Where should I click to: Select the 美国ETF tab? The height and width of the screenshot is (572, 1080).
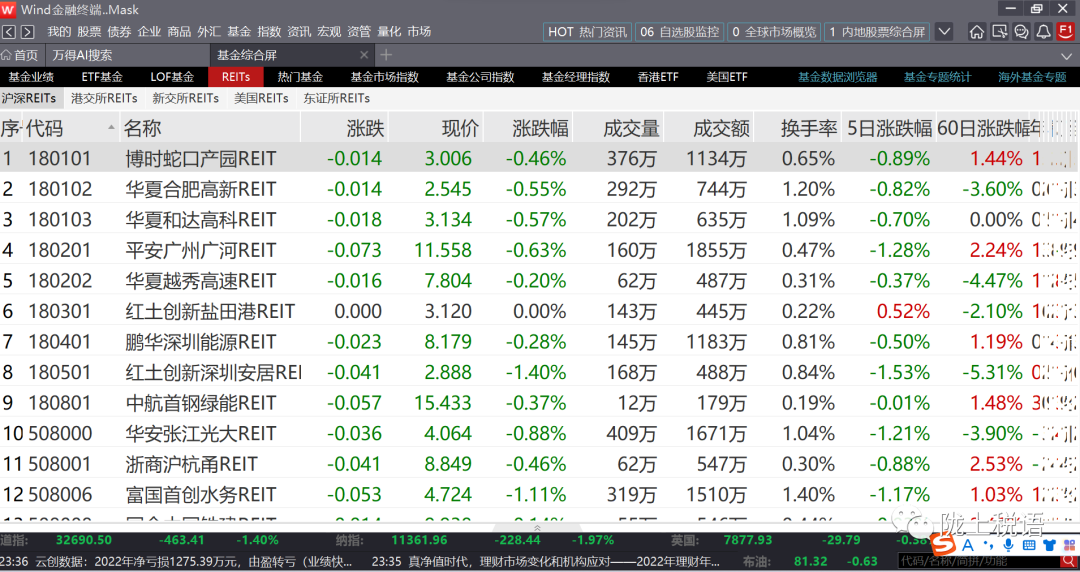(727, 77)
